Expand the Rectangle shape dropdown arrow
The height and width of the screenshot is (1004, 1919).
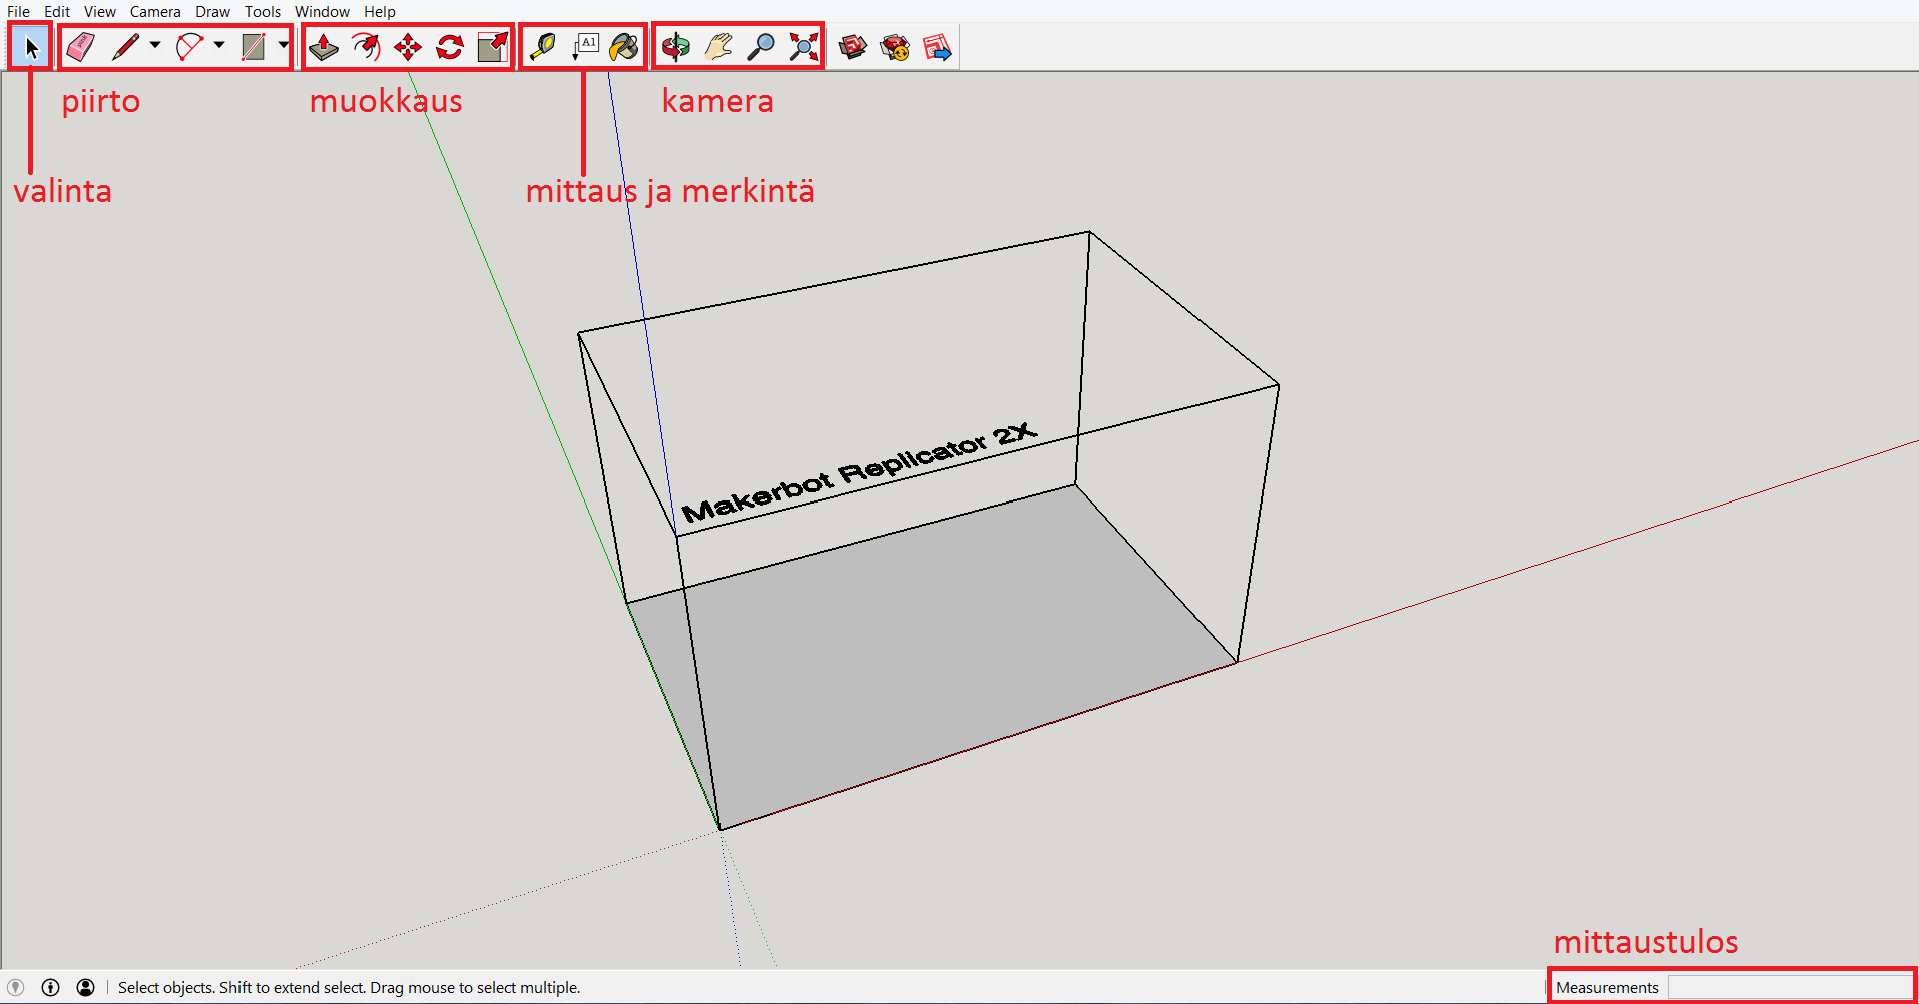[284, 45]
